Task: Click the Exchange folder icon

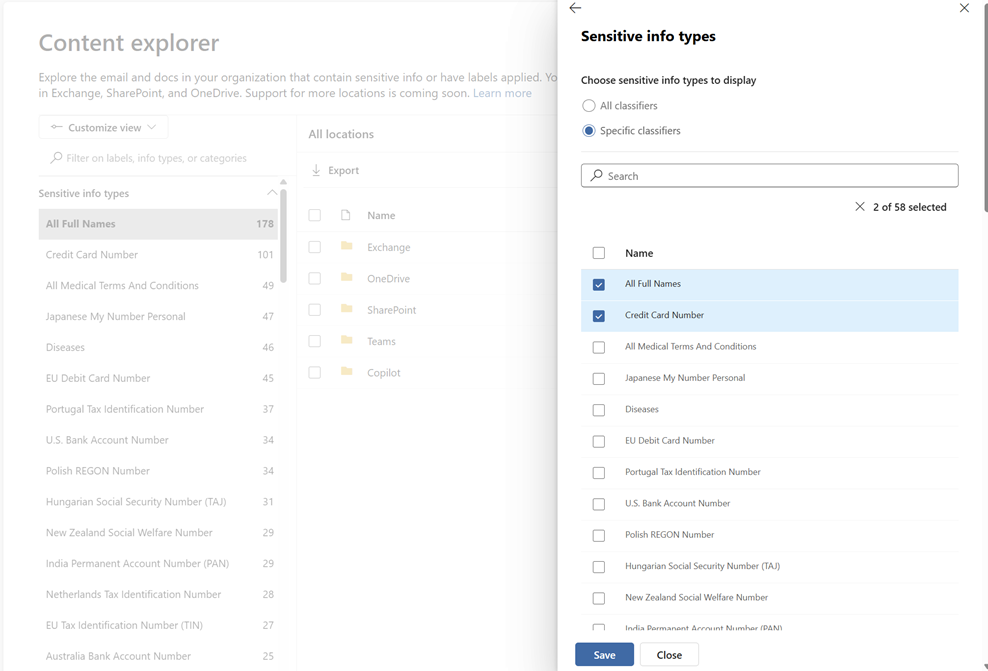Action: (x=347, y=247)
